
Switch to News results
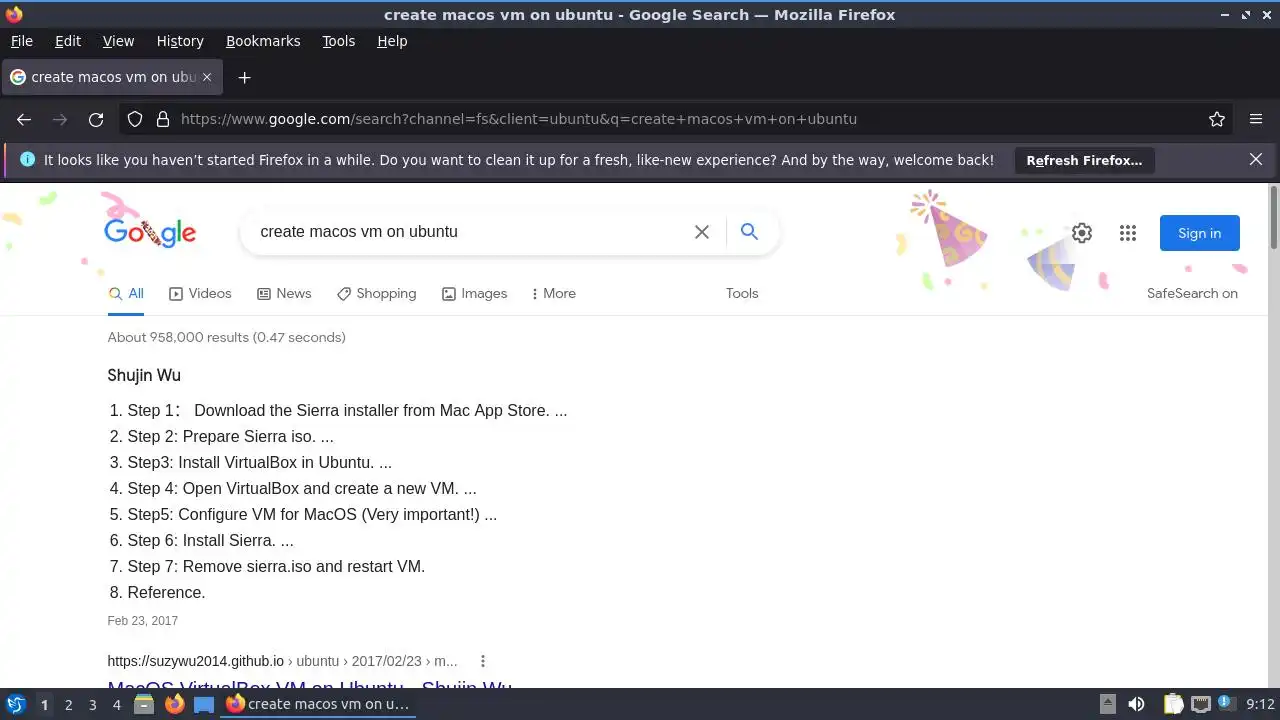pyautogui.click(x=284, y=294)
